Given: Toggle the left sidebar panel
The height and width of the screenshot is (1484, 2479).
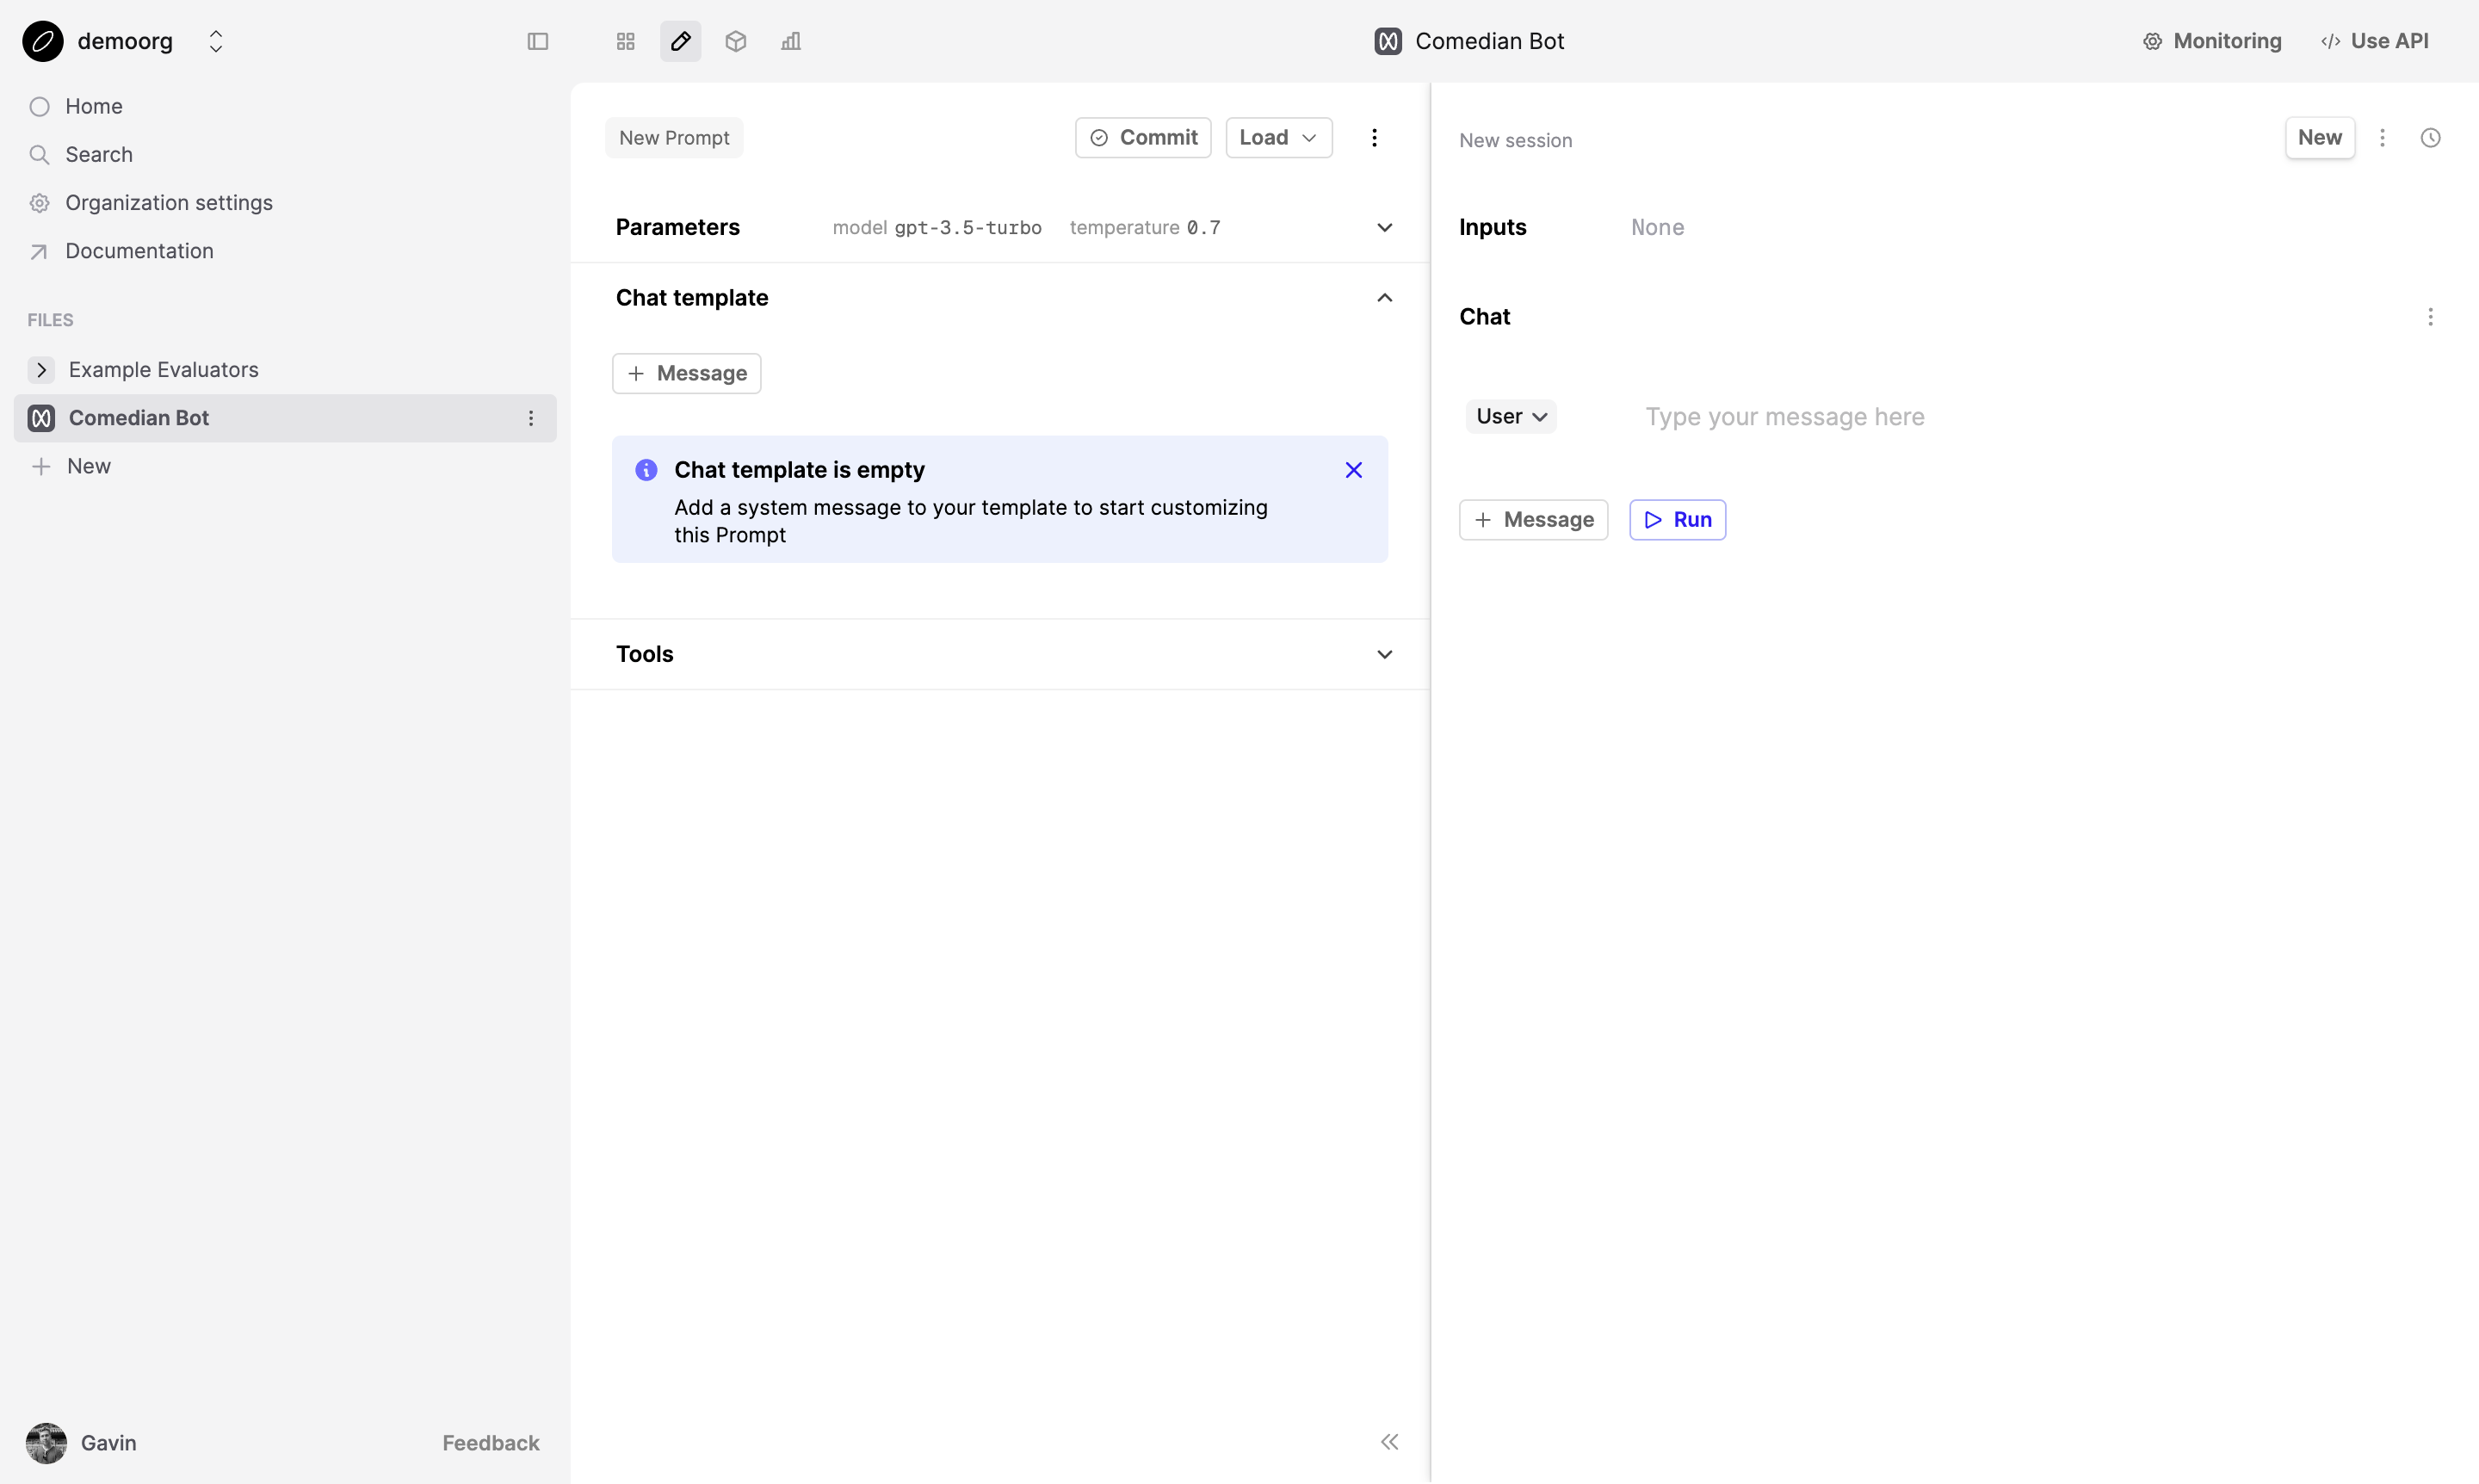Looking at the screenshot, I should [x=538, y=41].
